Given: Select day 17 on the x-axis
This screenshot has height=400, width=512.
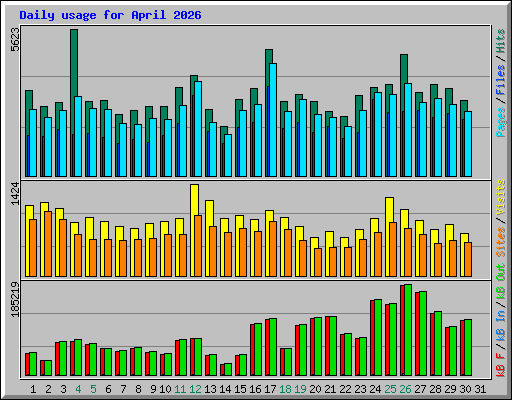Looking at the screenshot, I should 270,389.
